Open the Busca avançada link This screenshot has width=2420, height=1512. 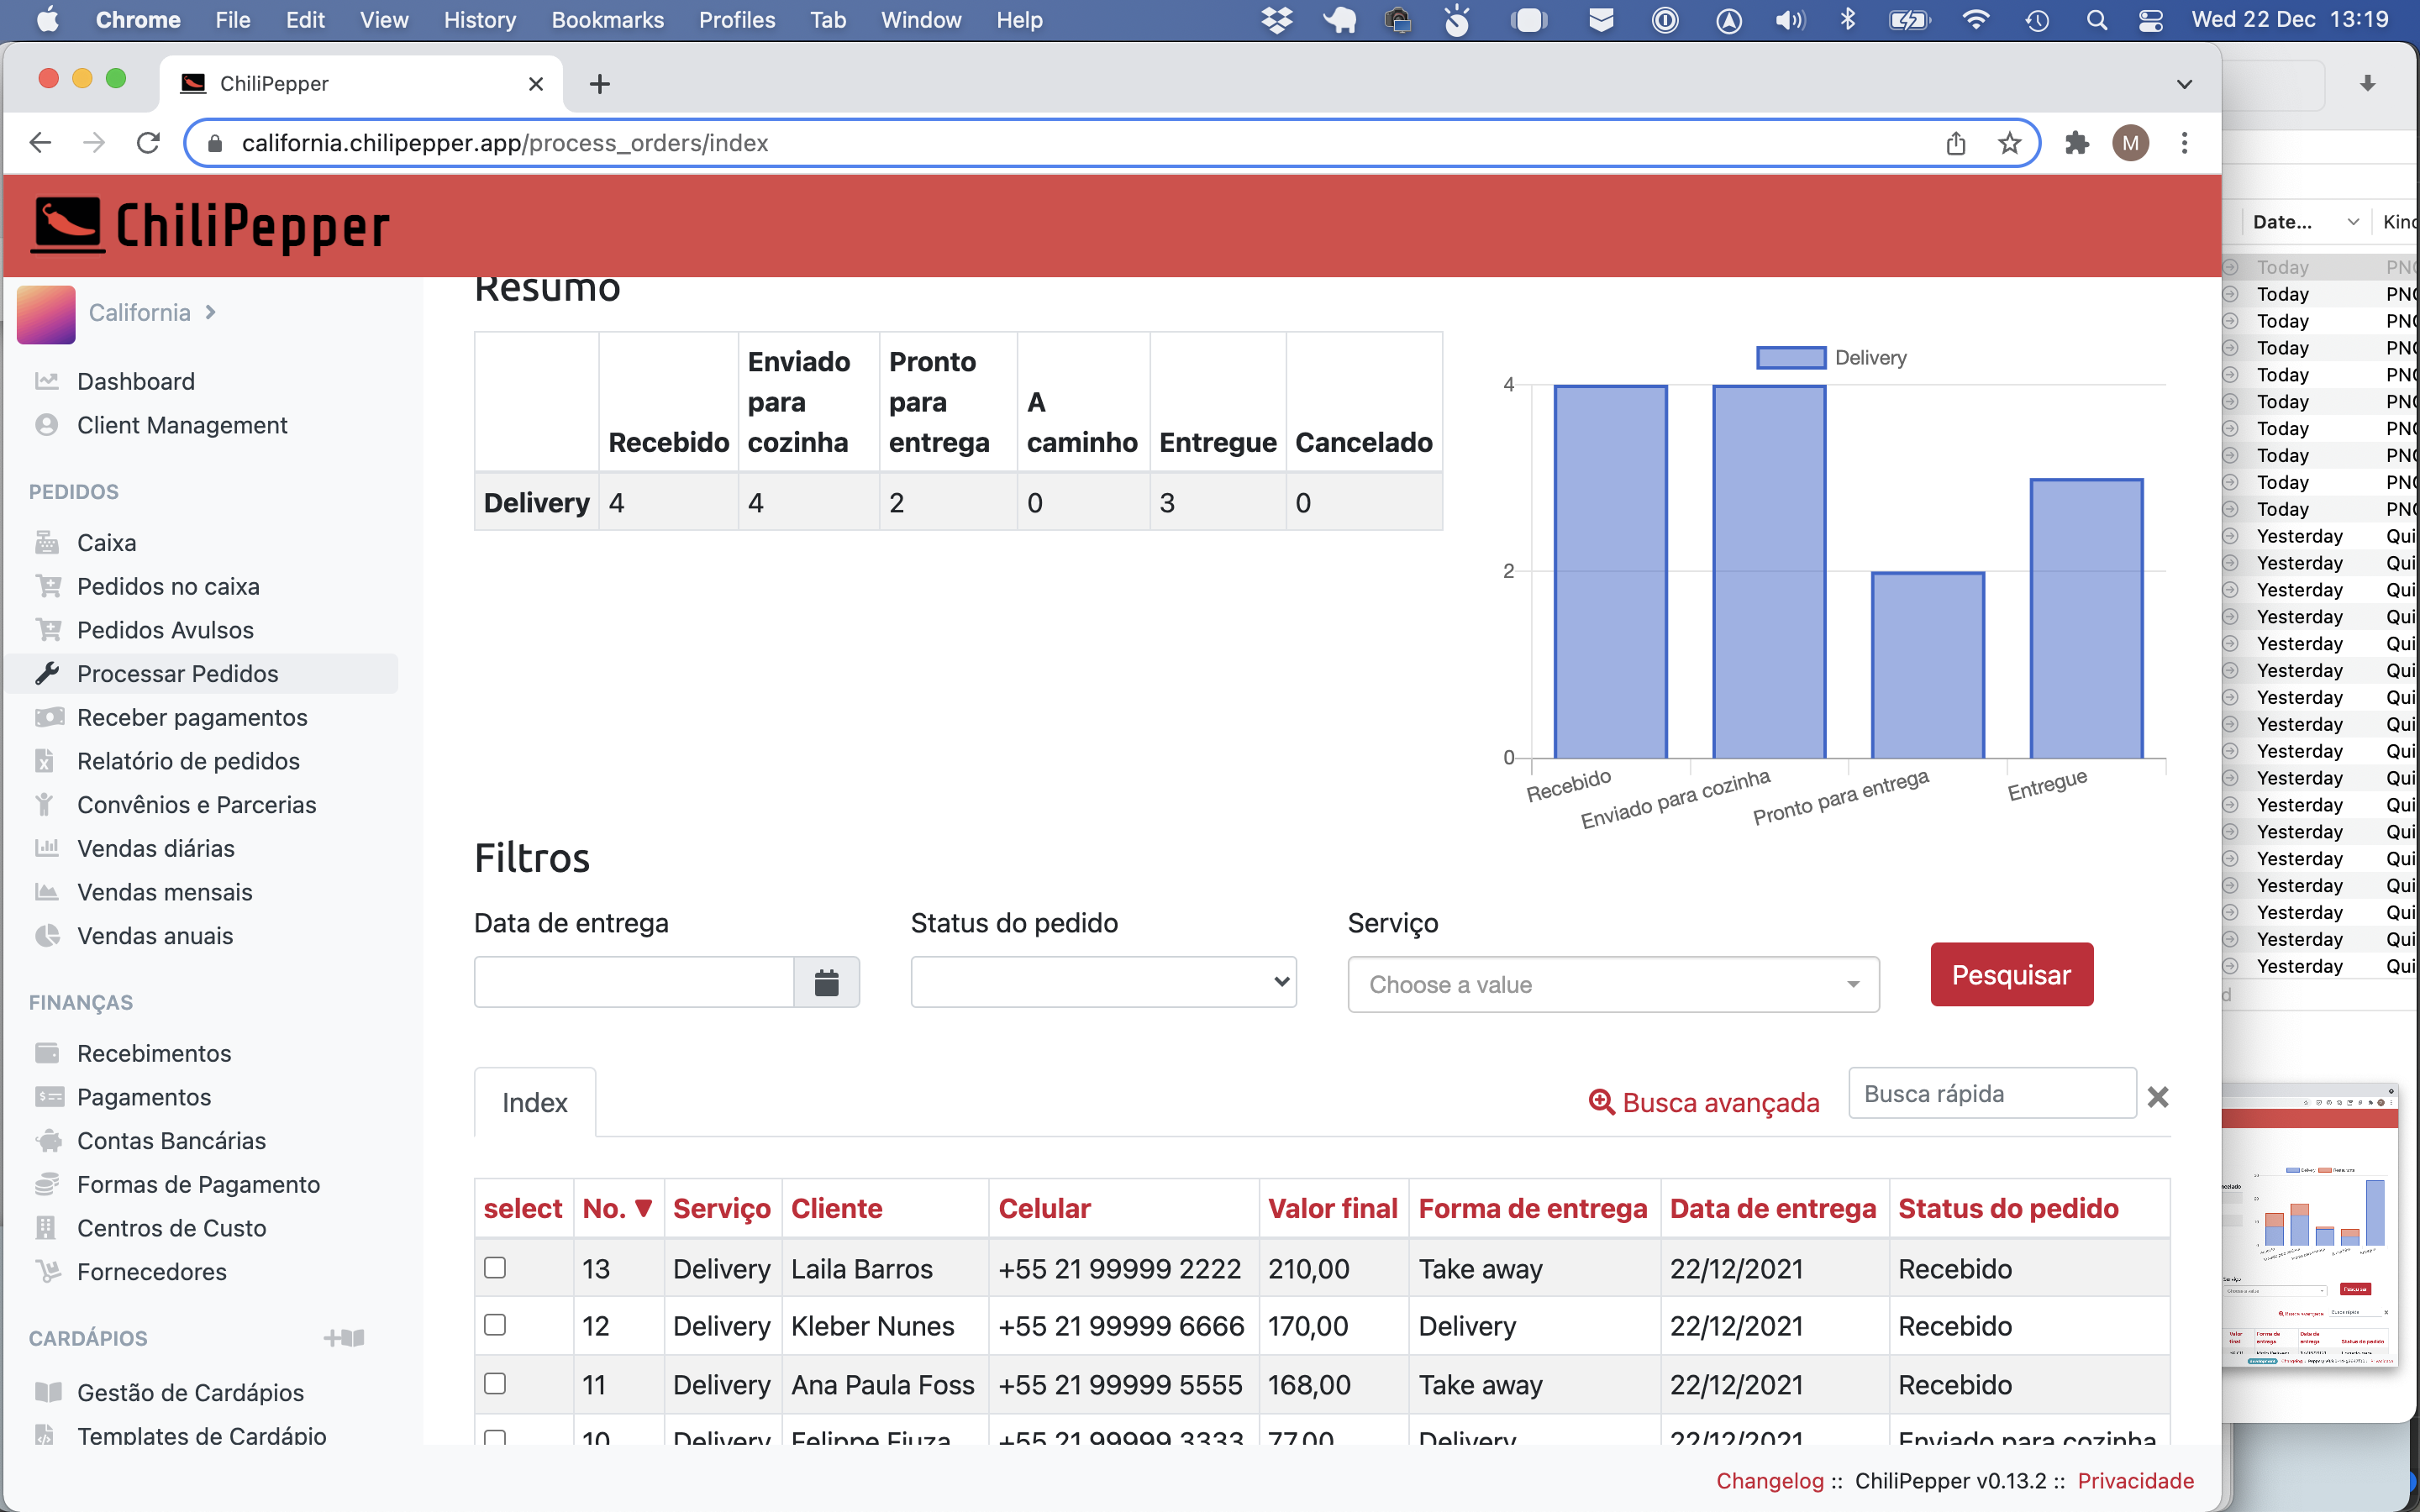pyautogui.click(x=1704, y=1102)
